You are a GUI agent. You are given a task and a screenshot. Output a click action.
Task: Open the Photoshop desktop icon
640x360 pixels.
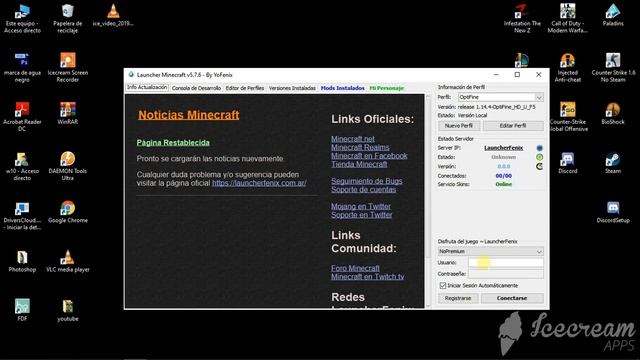pyautogui.click(x=22, y=261)
